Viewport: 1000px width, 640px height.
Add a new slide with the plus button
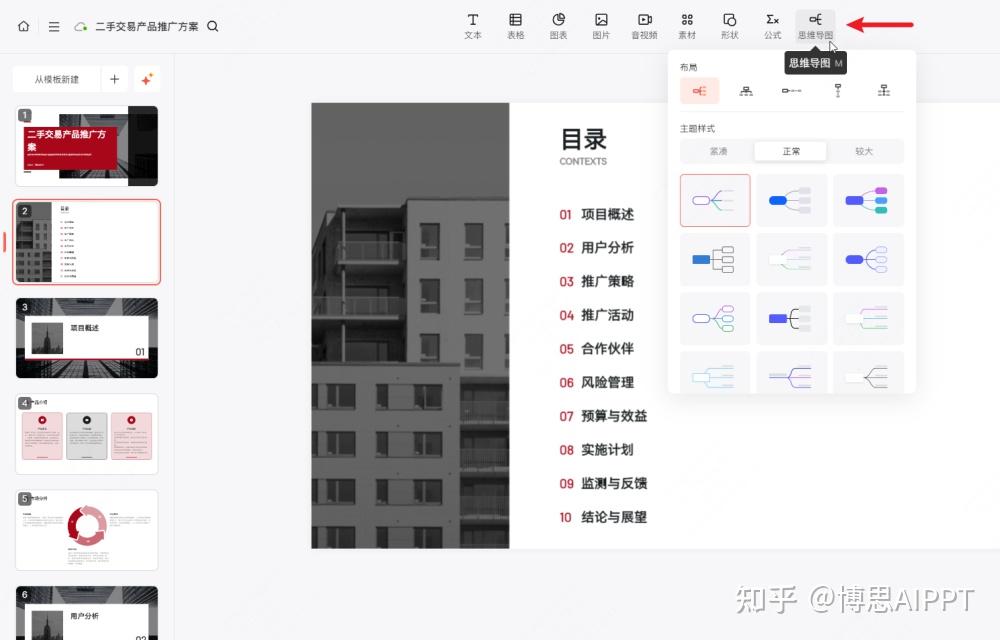[x=115, y=79]
